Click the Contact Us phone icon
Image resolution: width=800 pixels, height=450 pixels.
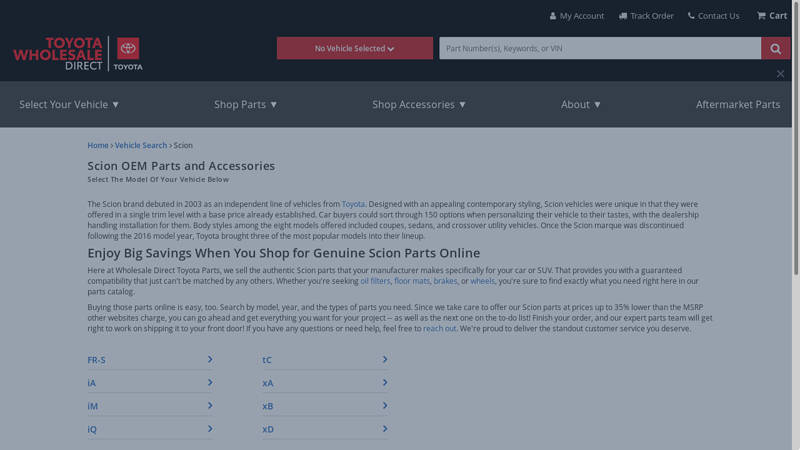pyautogui.click(x=691, y=16)
